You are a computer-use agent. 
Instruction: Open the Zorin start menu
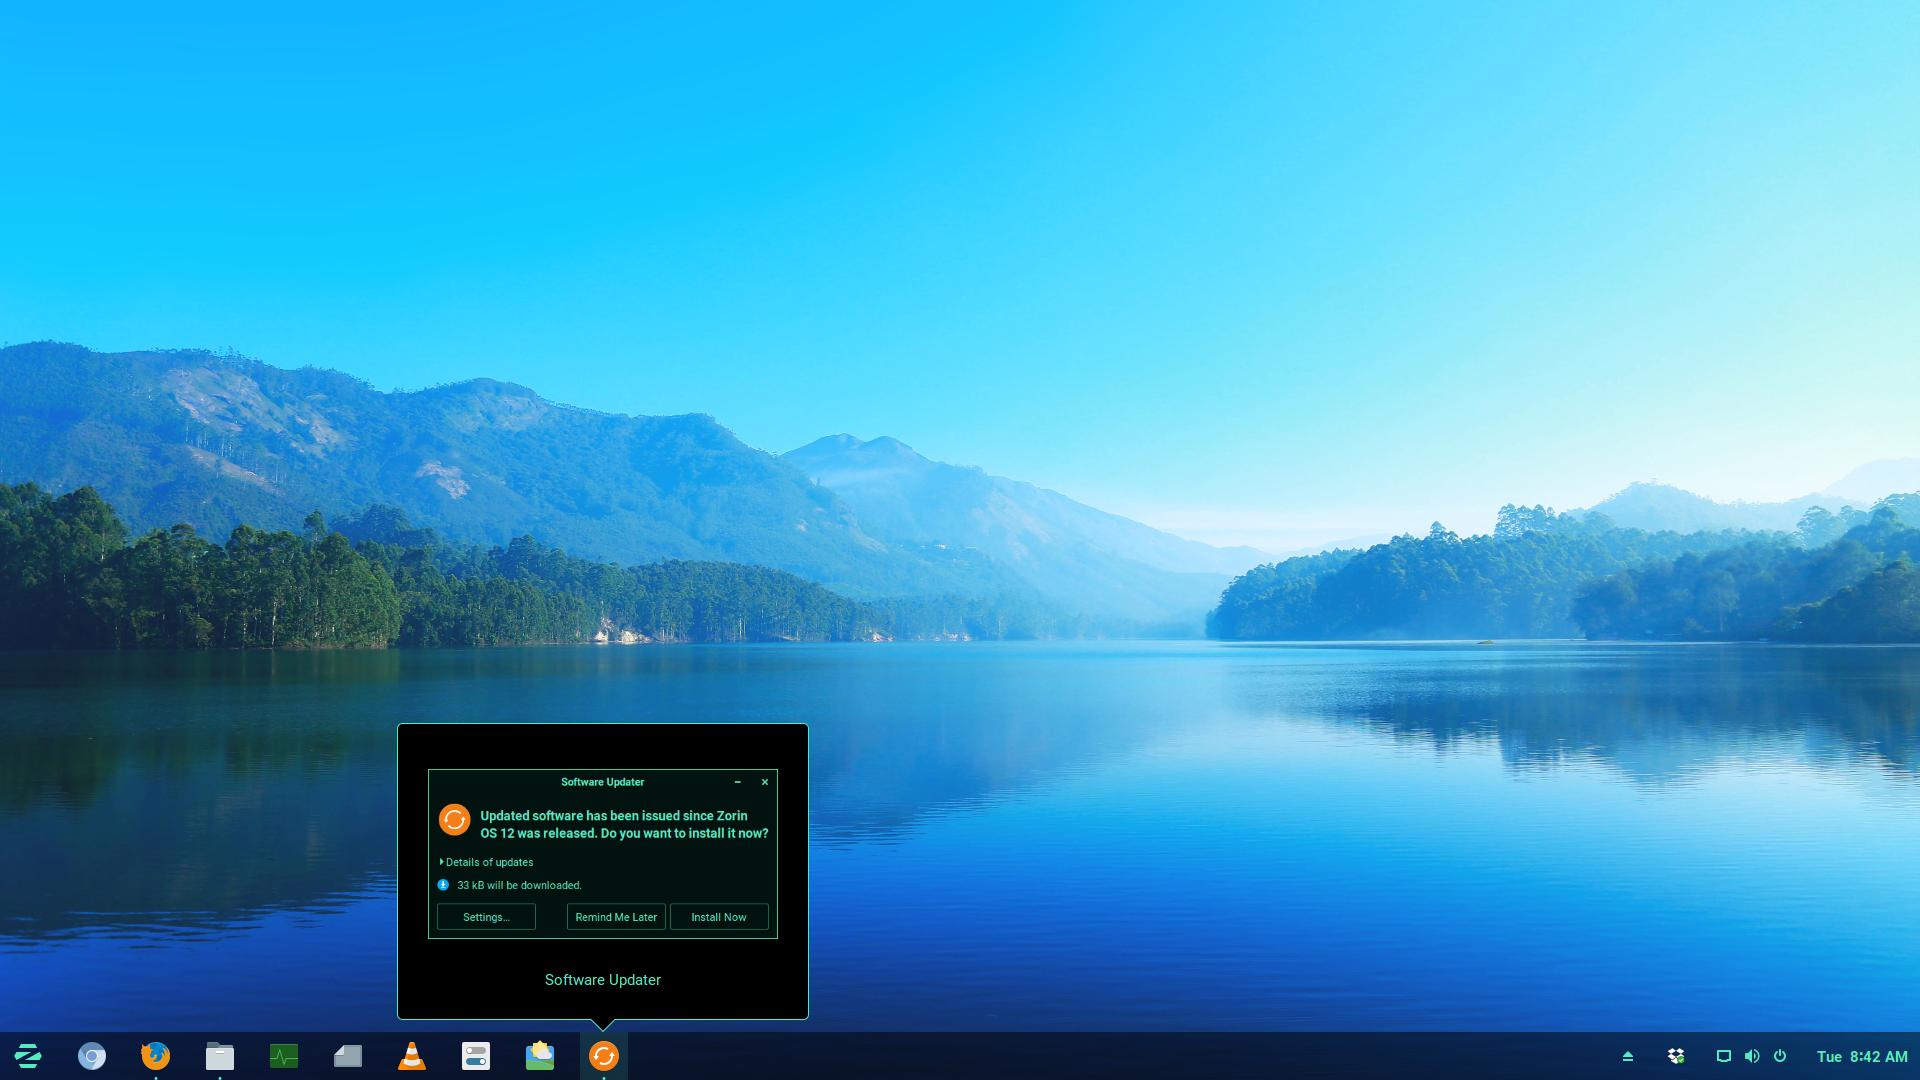point(28,1056)
